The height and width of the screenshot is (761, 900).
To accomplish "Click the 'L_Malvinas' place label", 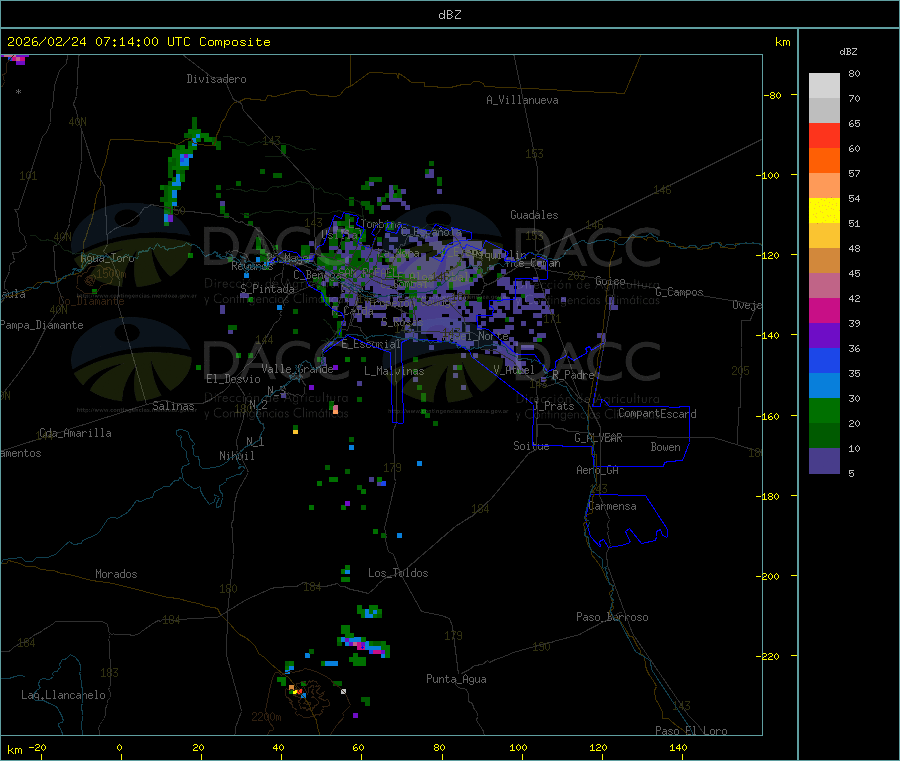I will coord(394,371).
